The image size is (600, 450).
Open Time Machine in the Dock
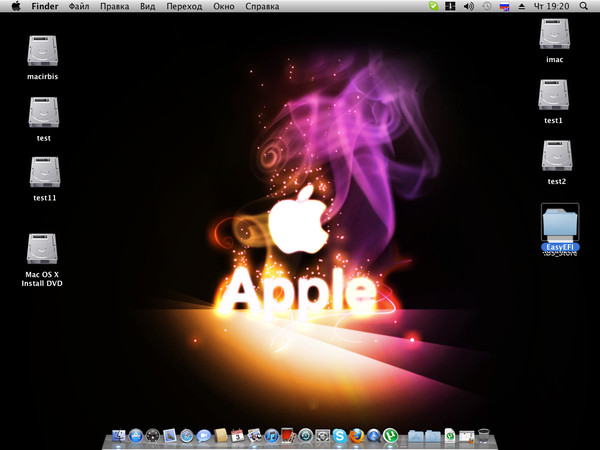[305, 435]
